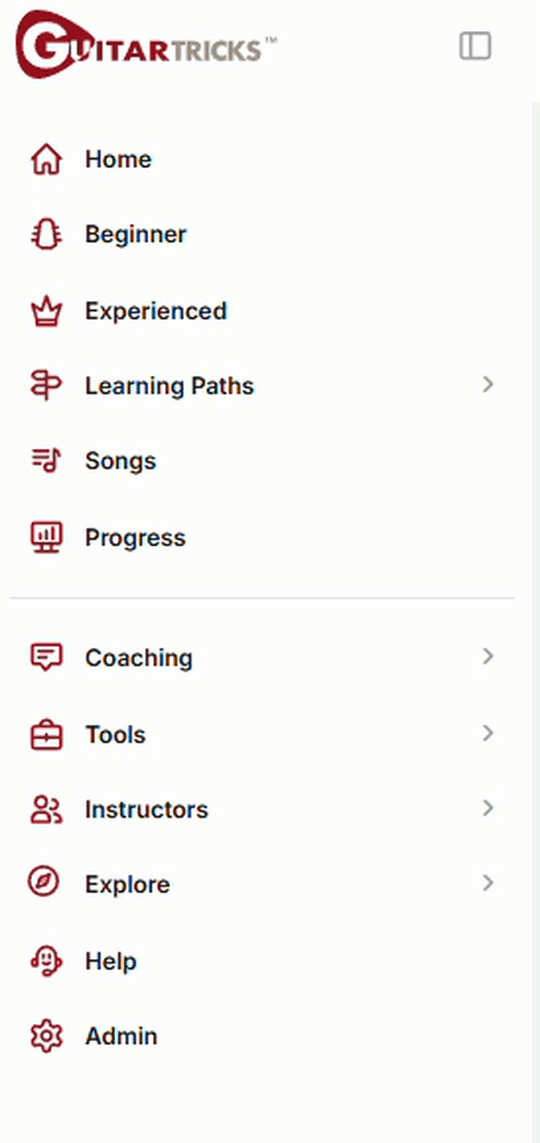
Task: Click the Home house icon
Action: (46, 160)
